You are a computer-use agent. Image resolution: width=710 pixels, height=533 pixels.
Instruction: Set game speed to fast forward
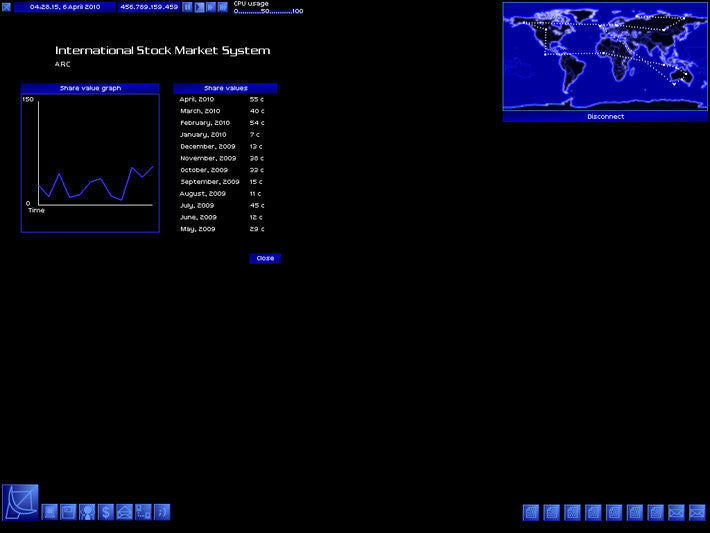coord(211,7)
